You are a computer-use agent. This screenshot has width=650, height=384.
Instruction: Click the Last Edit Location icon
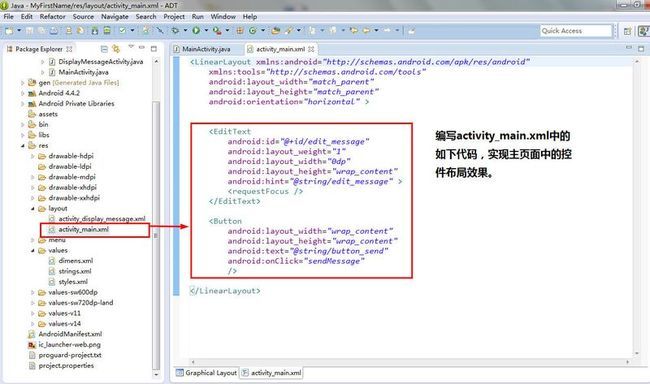click(x=354, y=30)
